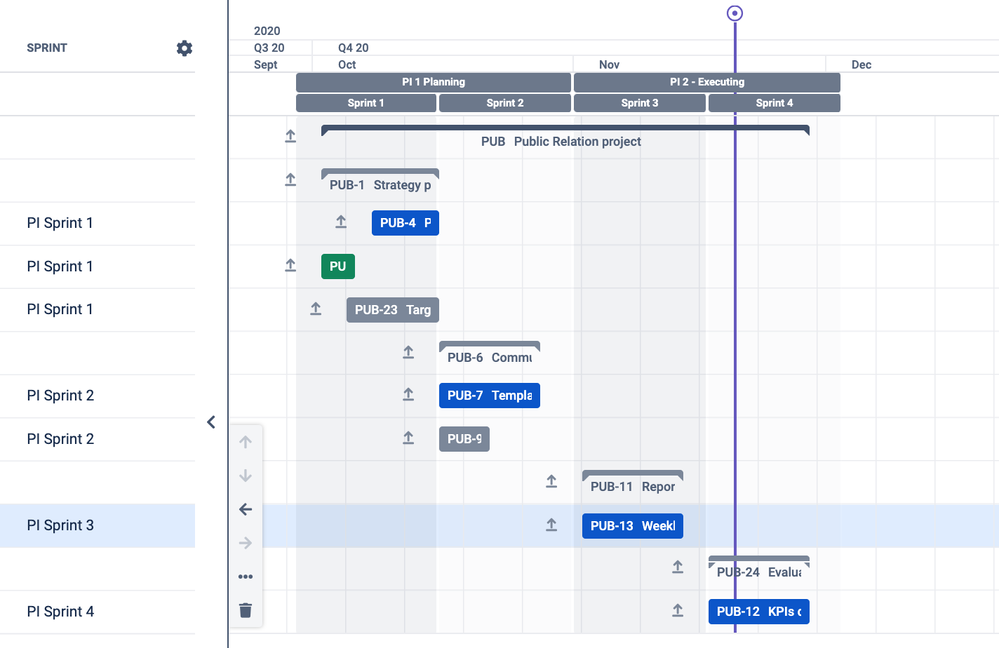Viewport: 999px width, 648px height.
Task: Click the move down arrow in floating toolbar
Action: click(x=245, y=475)
